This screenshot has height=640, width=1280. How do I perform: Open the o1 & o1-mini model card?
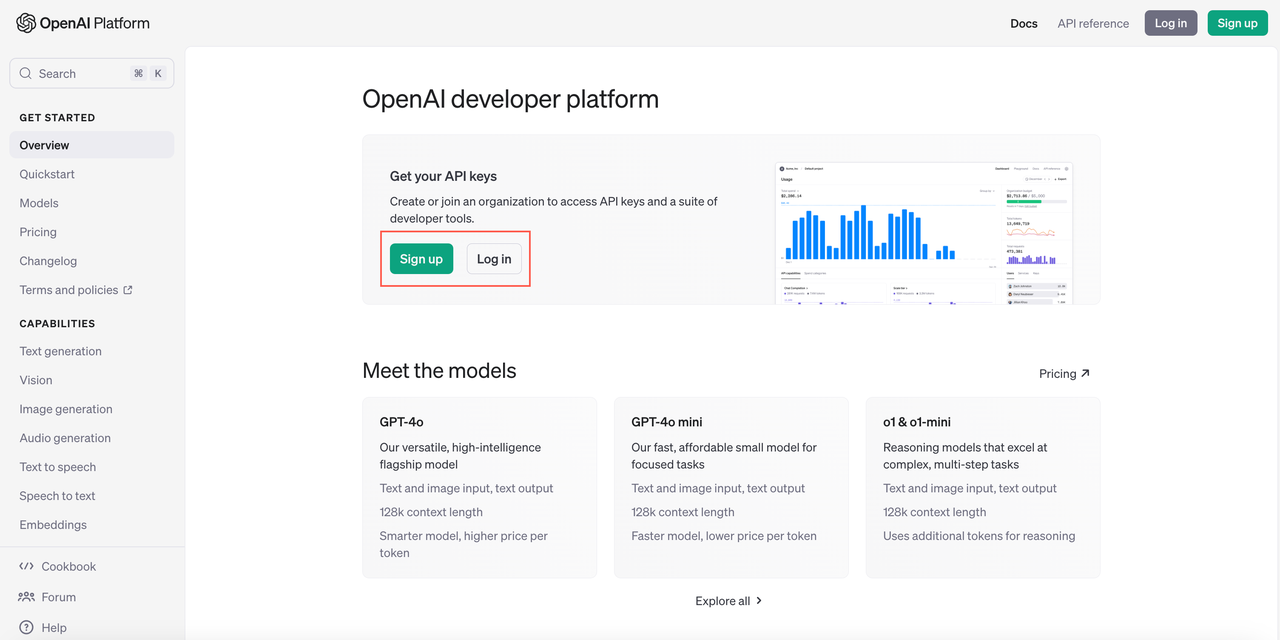[983, 488]
